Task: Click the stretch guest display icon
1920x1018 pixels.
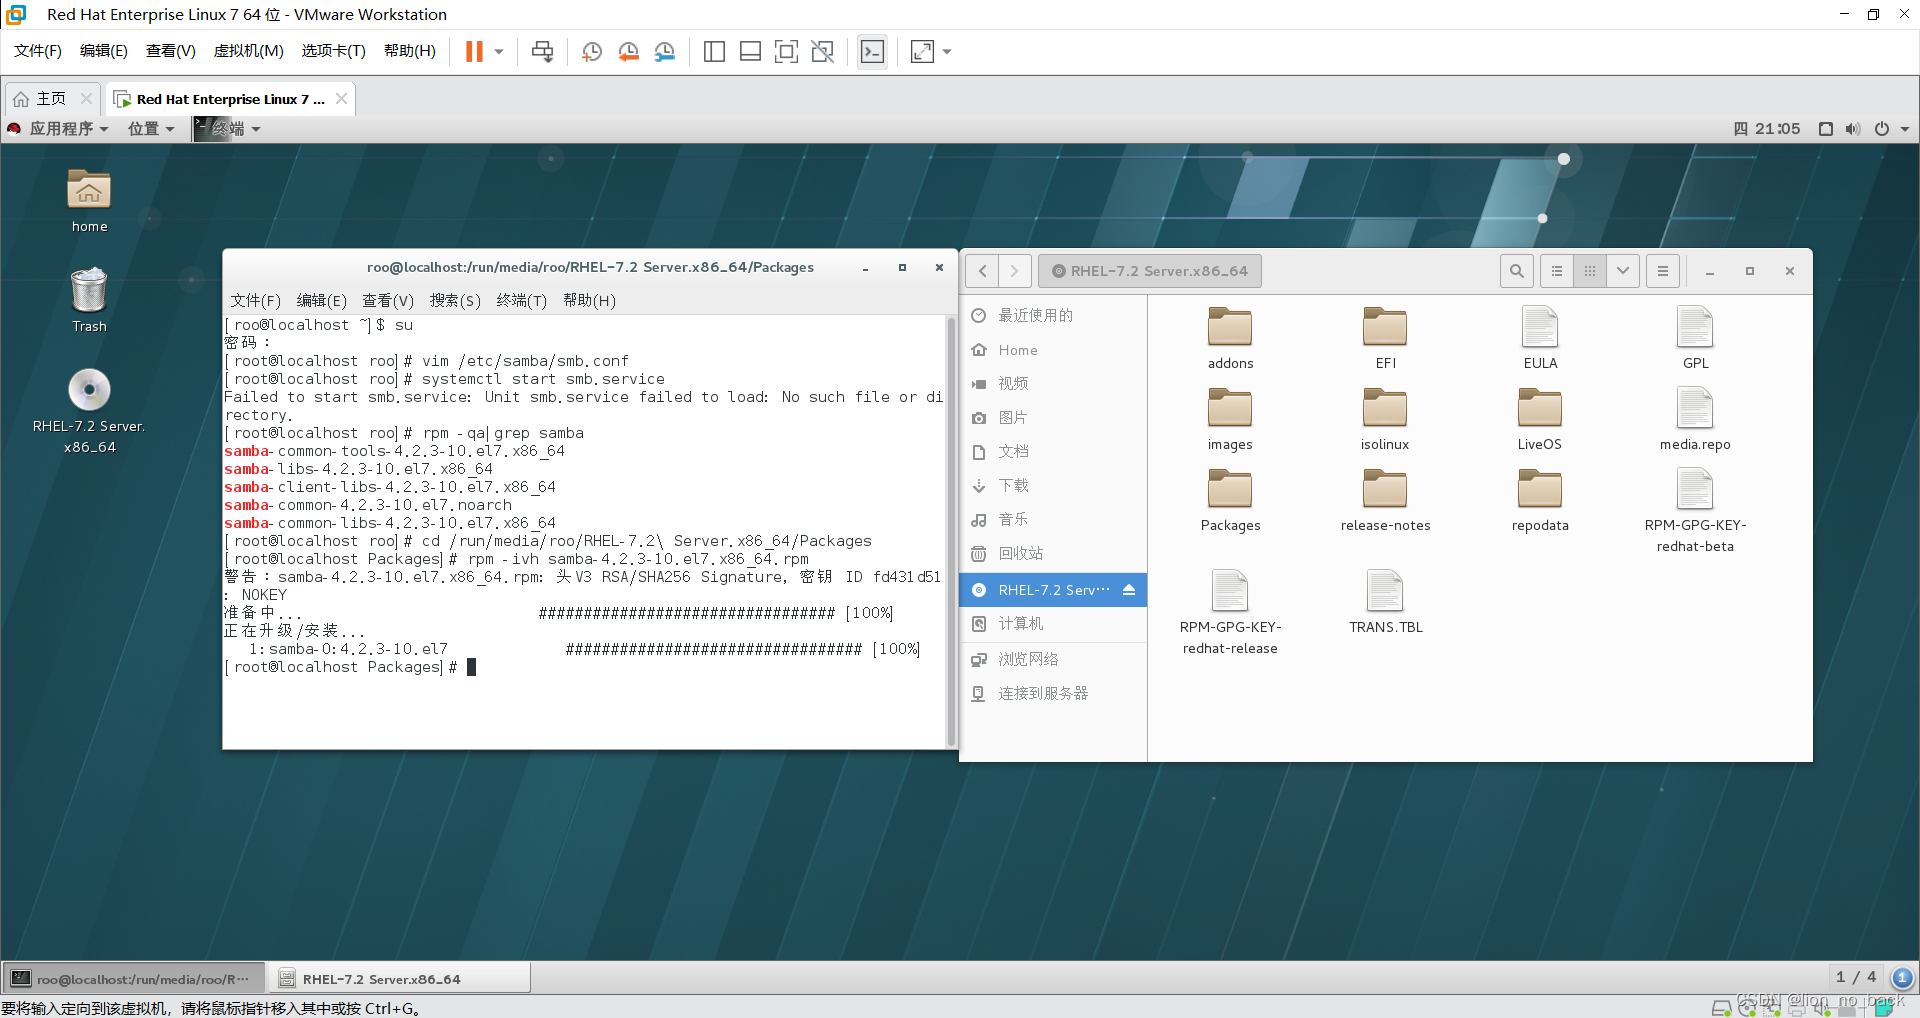Action: click(x=922, y=51)
